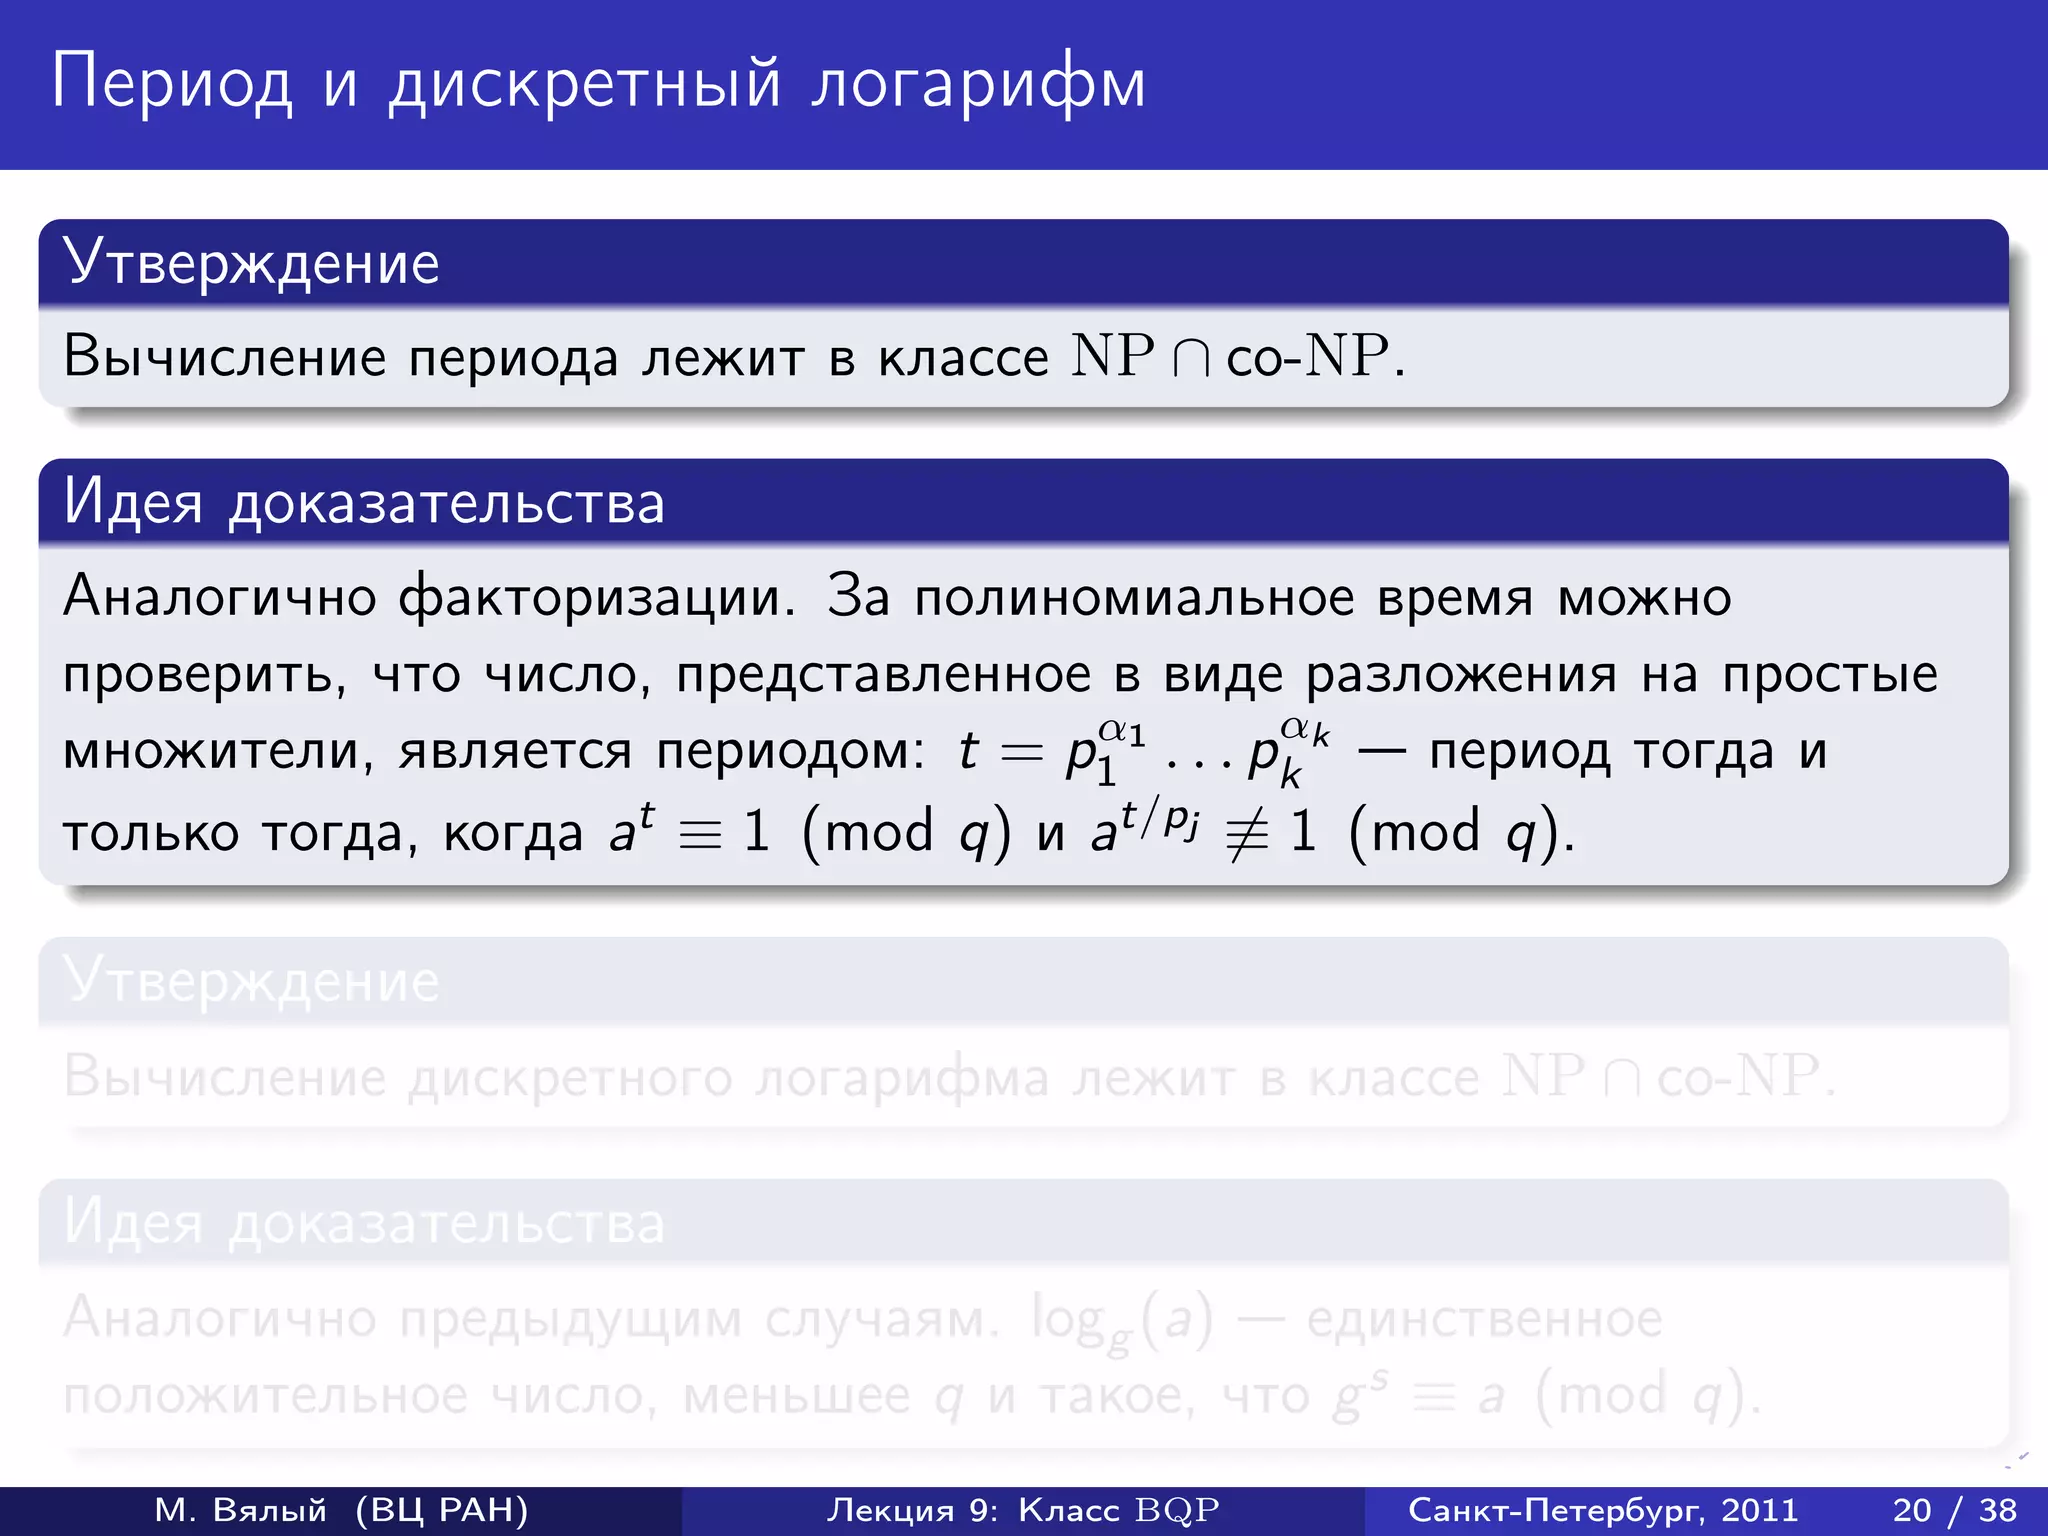Click footer title 'Лекция 9: Класс BQP'
The image size is (2048, 1536).
point(1023,1510)
